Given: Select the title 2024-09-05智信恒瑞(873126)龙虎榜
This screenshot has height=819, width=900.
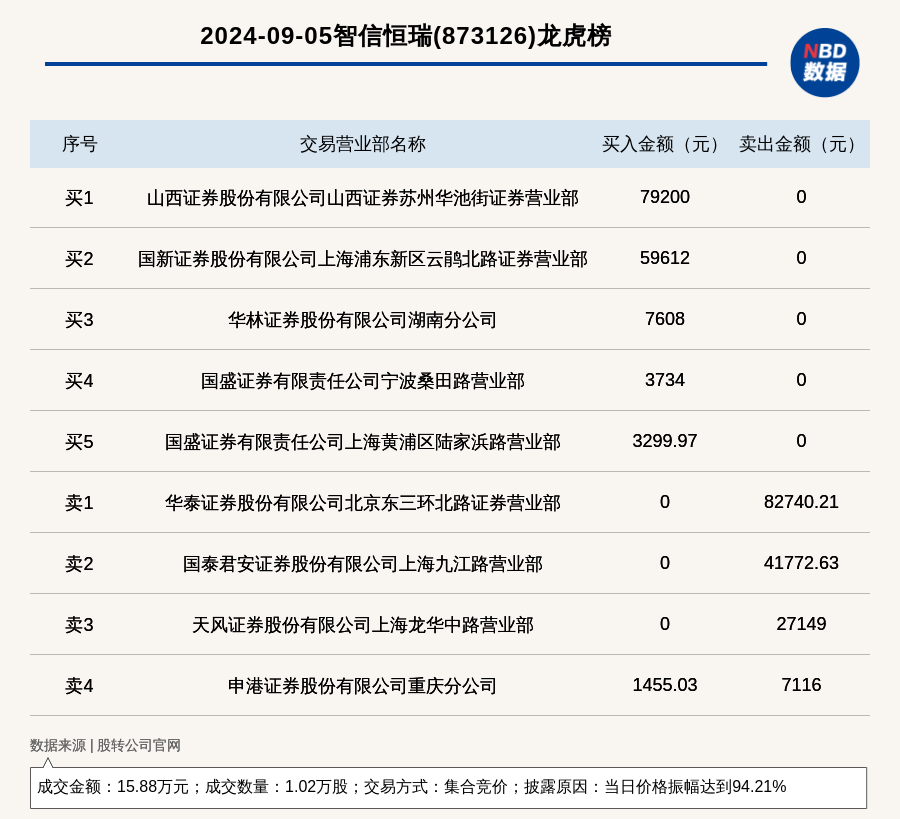Looking at the screenshot, I should pos(406,36).
